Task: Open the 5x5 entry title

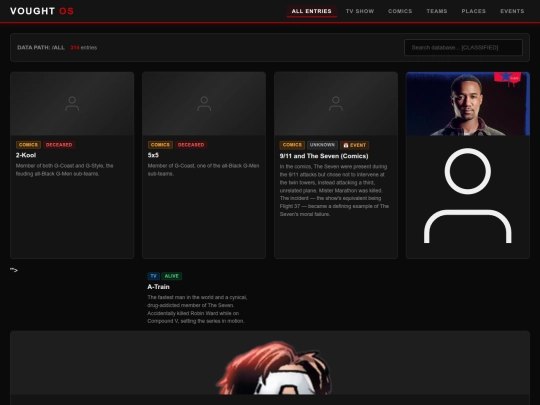Action: tap(153, 155)
